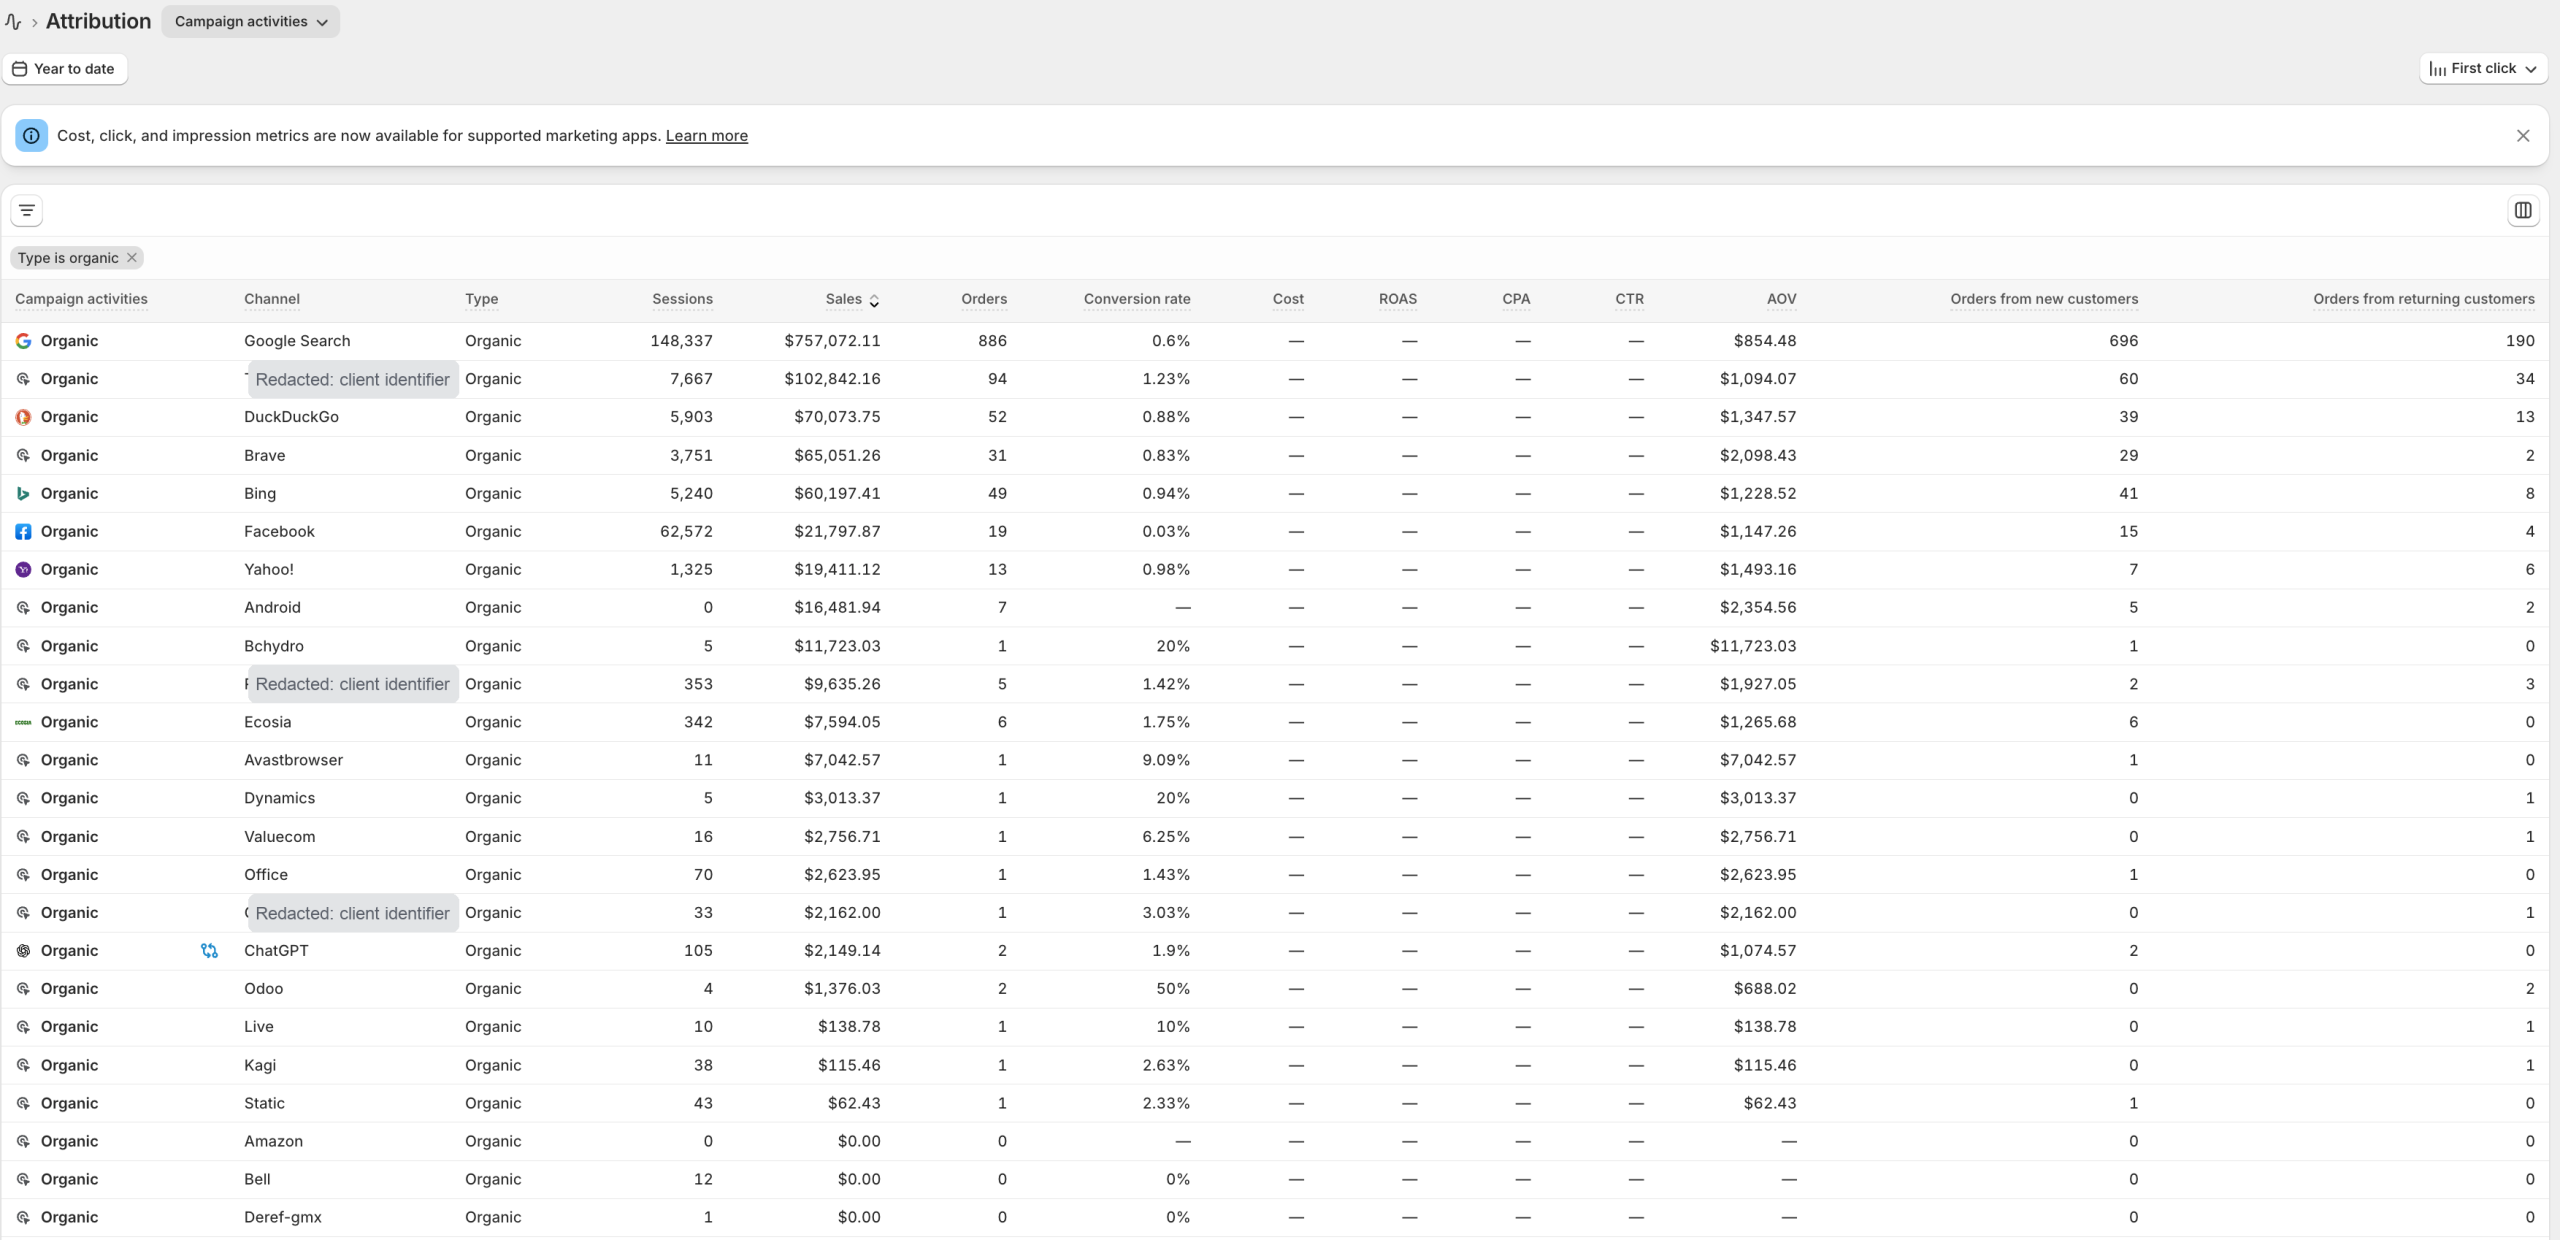Sort by Cost column header
The height and width of the screenshot is (1240, 2560).
(1288, 299)
